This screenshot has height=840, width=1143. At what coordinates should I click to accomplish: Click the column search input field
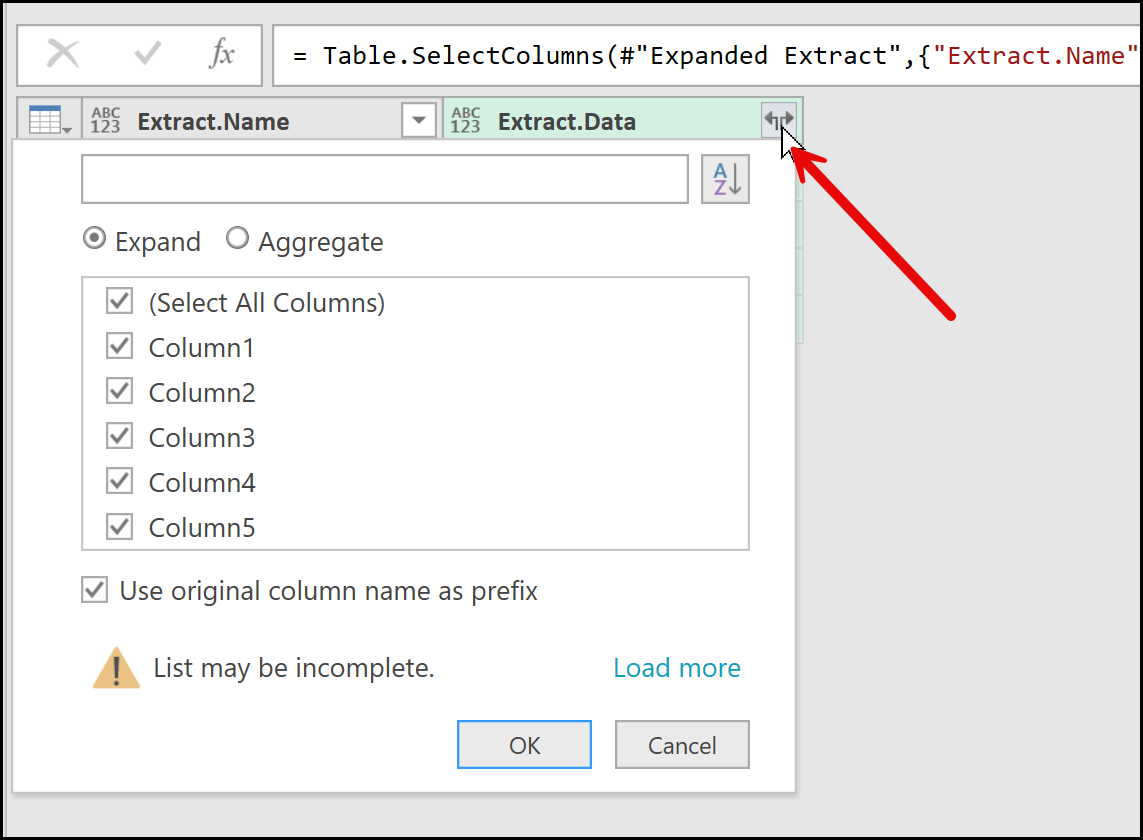point(385,180)
